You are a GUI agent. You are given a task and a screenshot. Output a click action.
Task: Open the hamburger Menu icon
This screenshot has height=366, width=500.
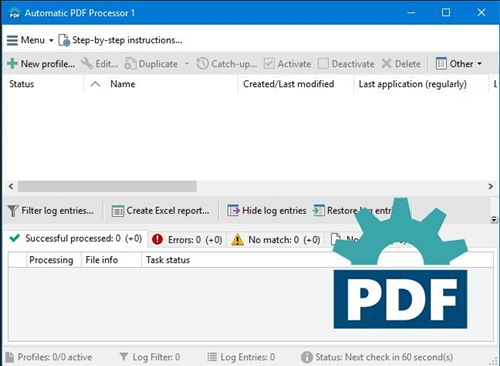click(12, 40)
